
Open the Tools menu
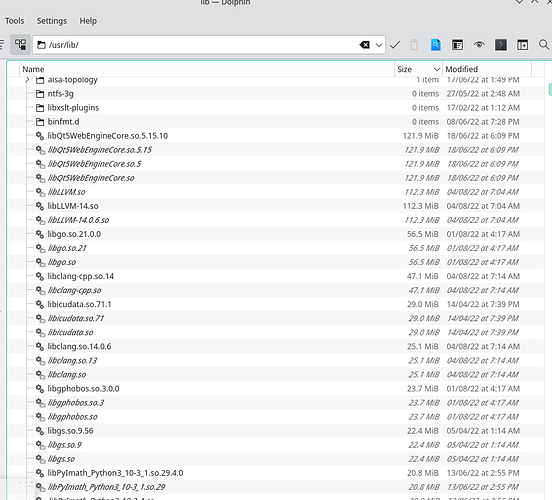[x=14, y=21]
